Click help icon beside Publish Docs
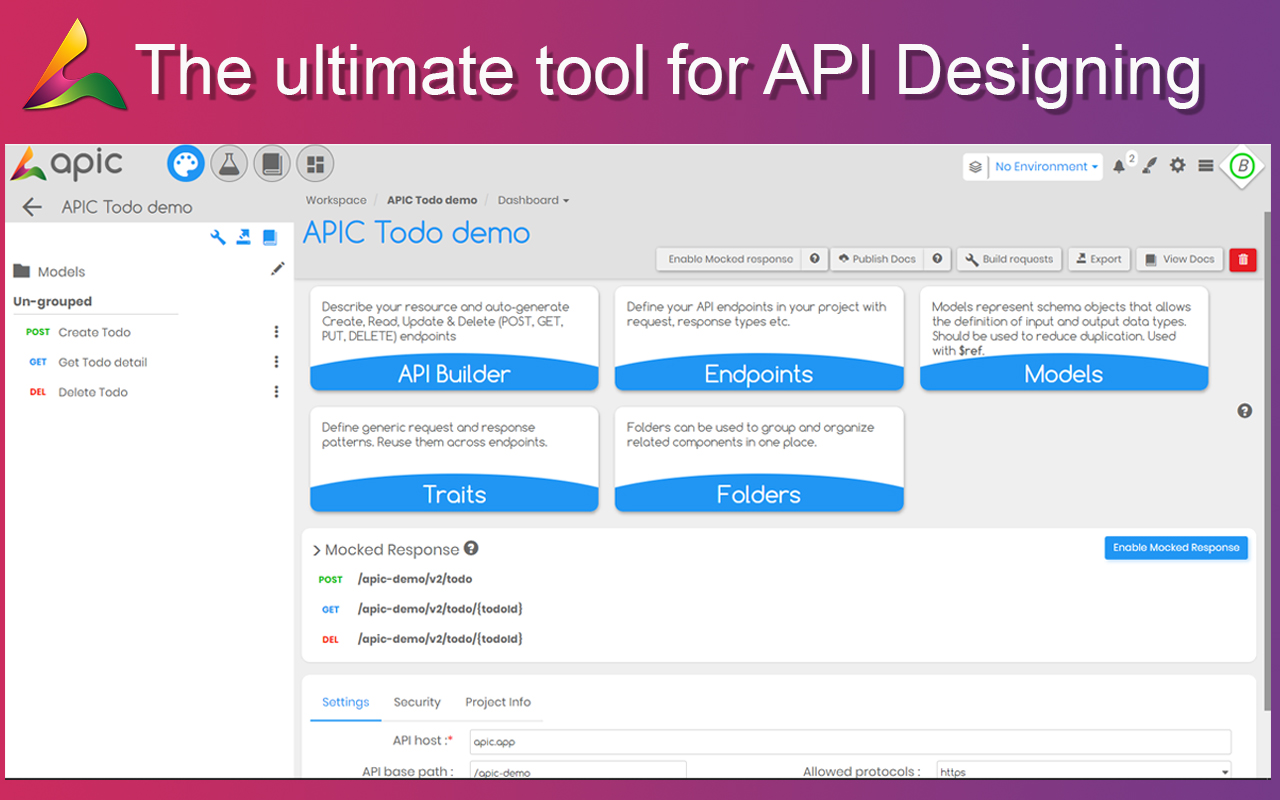Image resolution: width=1280 pixels, height=800 pixels. point(937,259)
